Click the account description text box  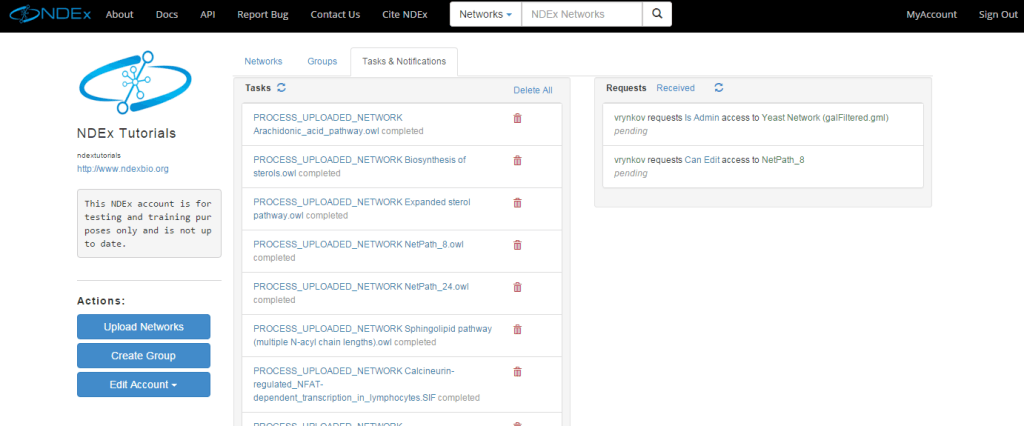tap(149, 223)
